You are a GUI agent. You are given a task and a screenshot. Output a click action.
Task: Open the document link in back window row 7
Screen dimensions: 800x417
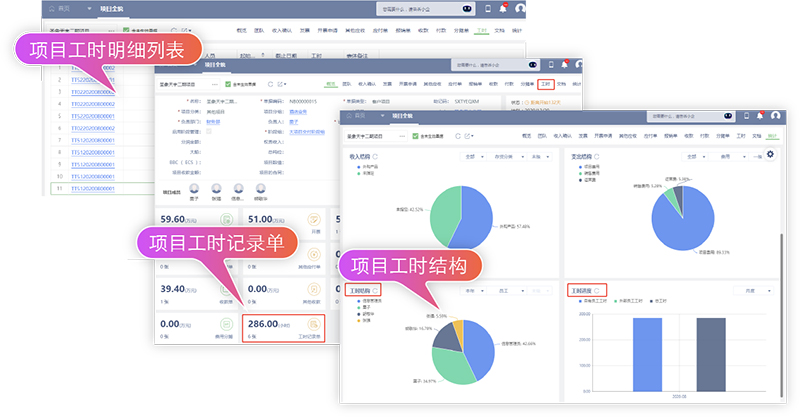coord(93,140)
